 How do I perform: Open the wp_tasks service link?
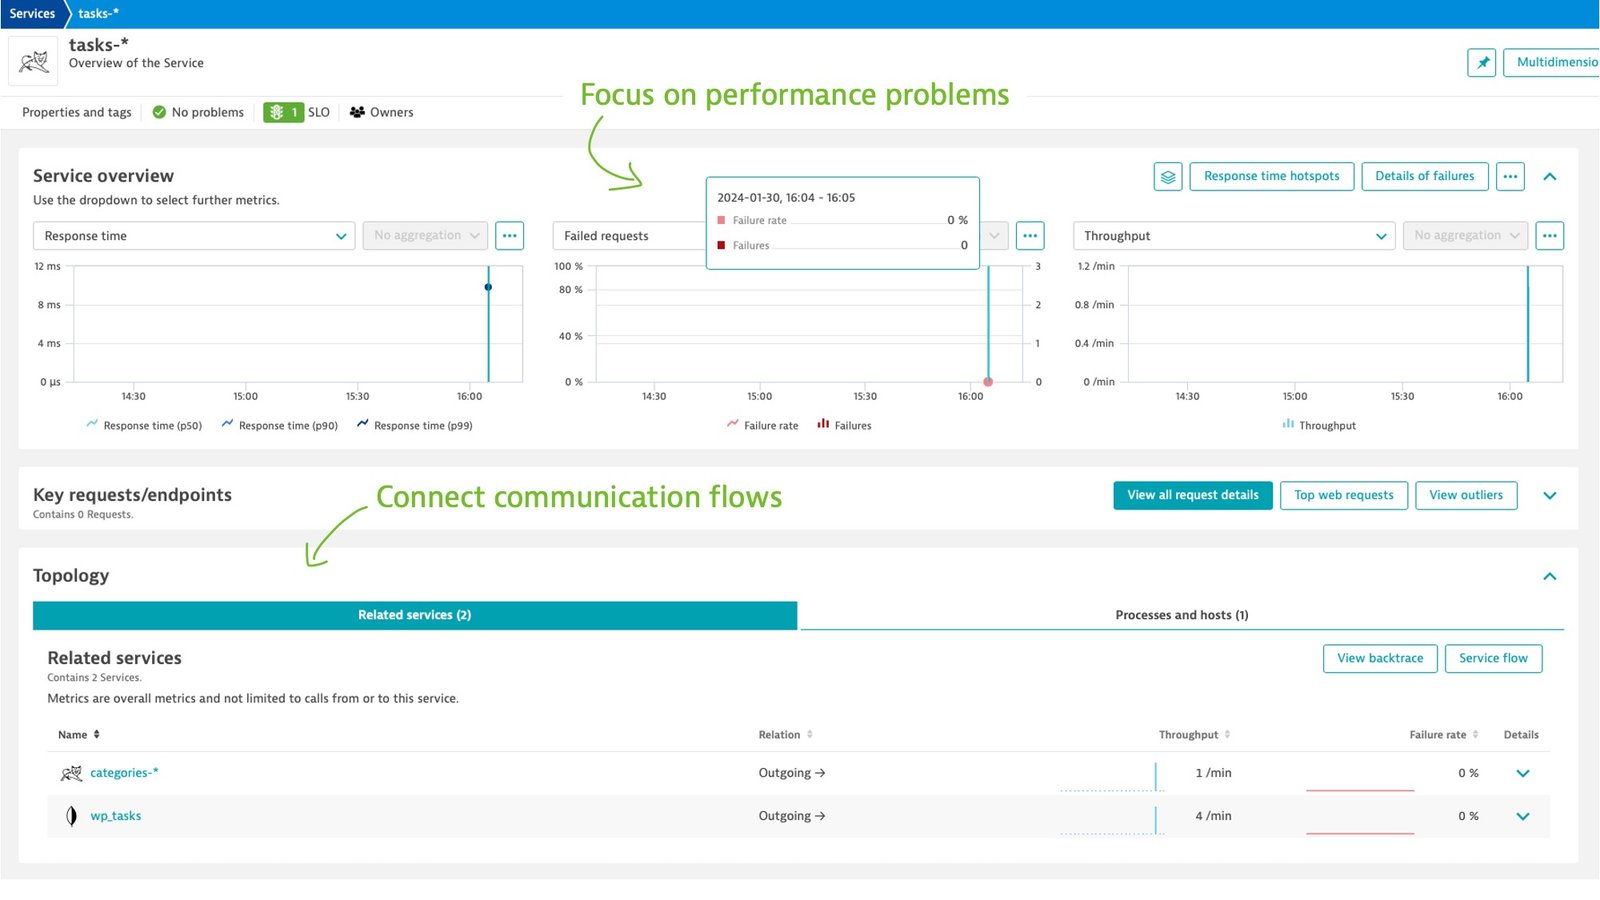click(116, 816)
